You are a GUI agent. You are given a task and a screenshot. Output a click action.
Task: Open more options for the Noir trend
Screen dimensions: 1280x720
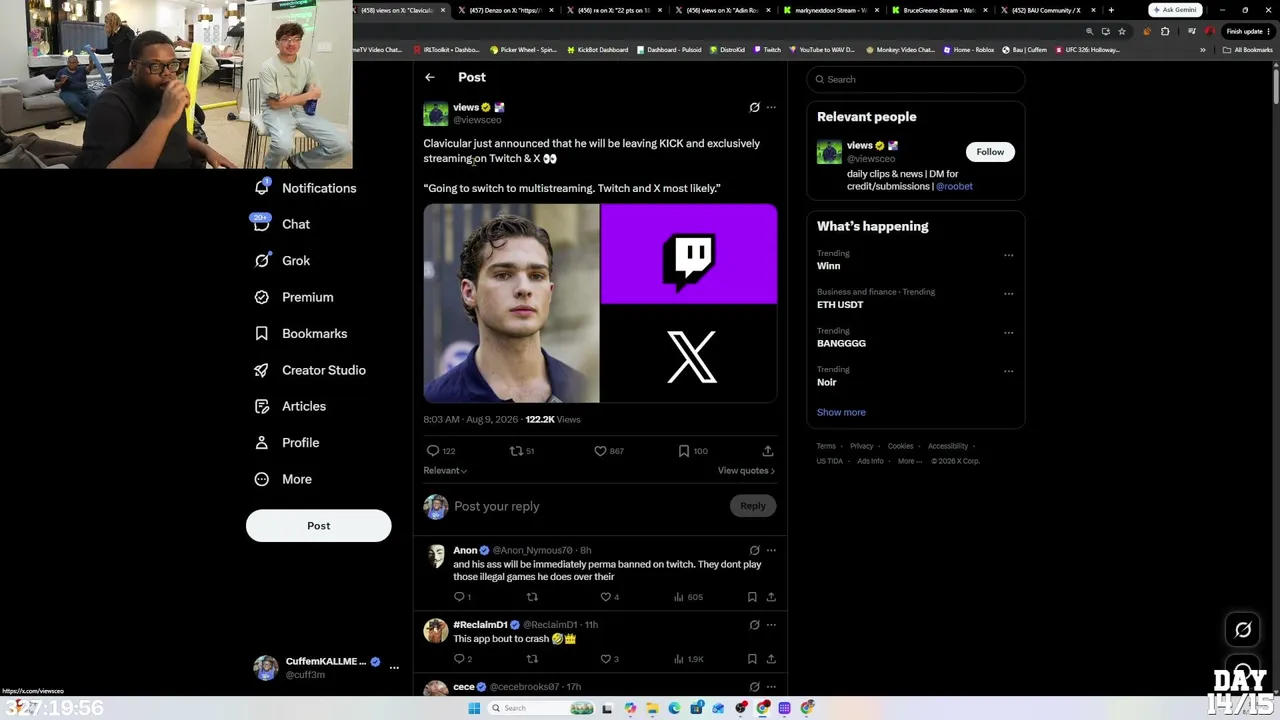[x=1008, y=371]
